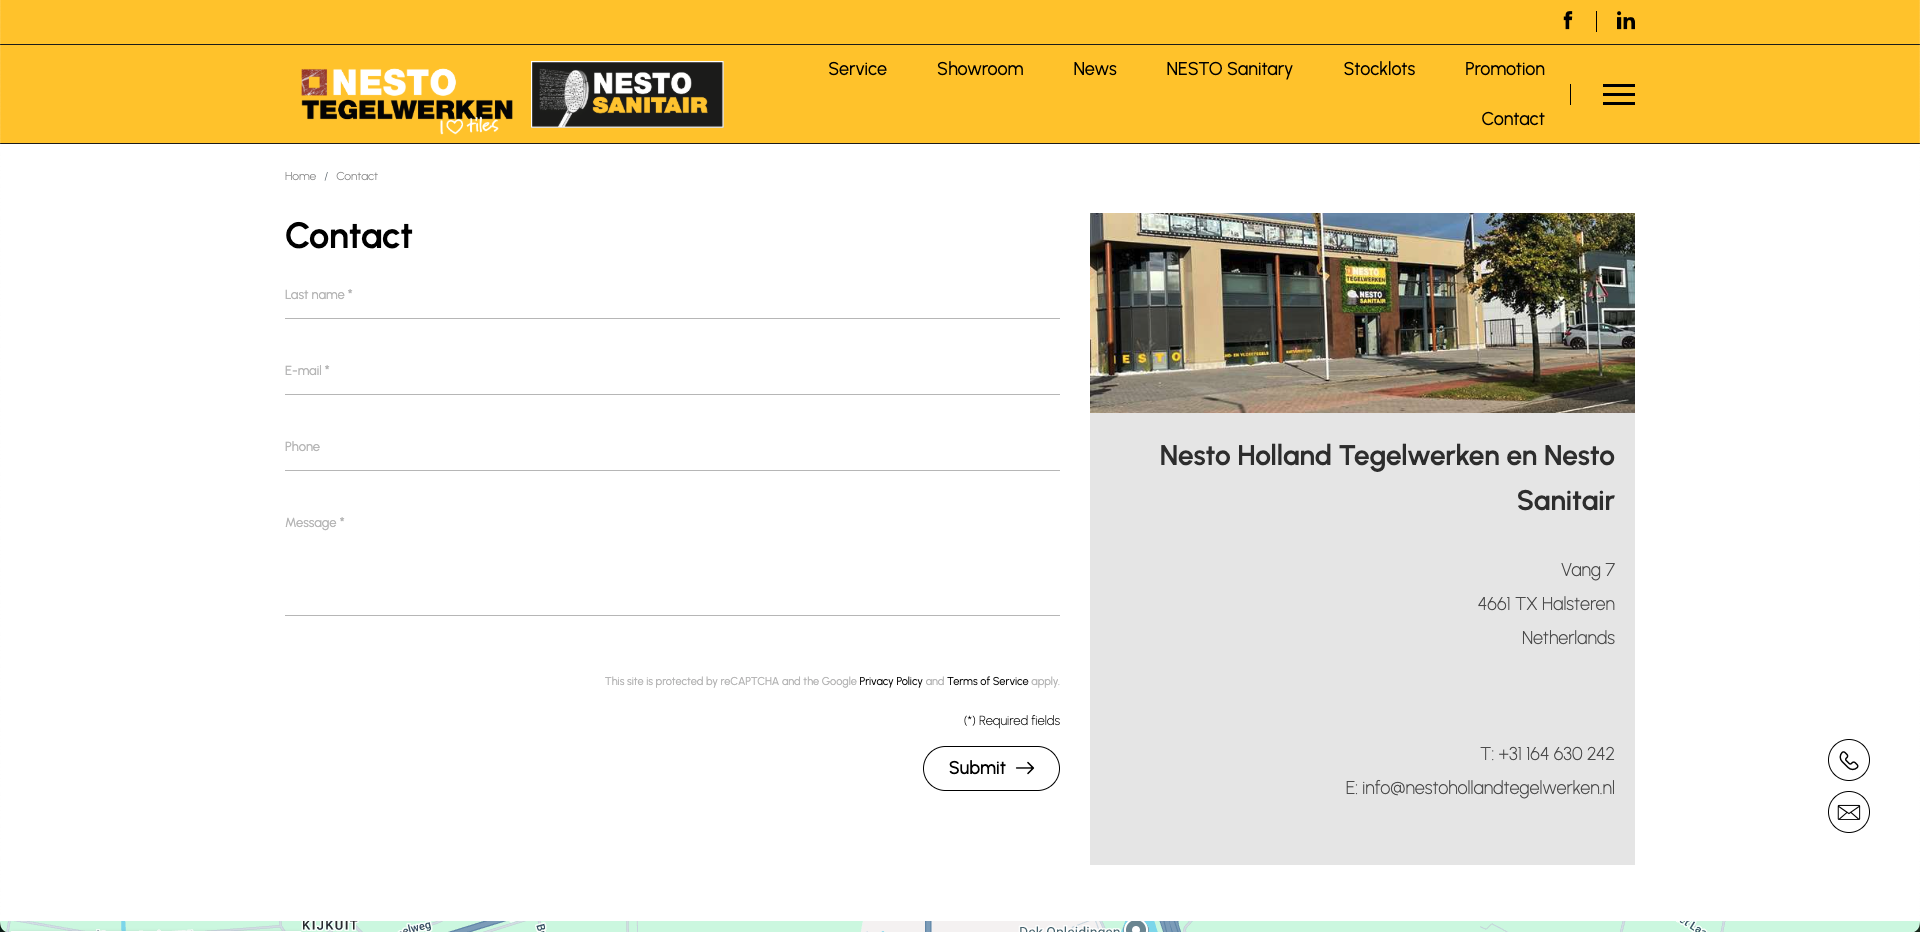Open the Promotion page
Viewport: 1920px width, 932px height.
pos(1504,69)
